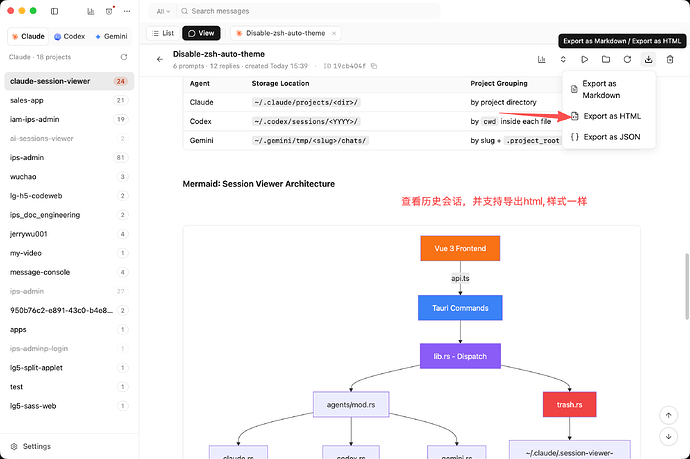
Task: Choose Export as Markdown
Action: click(x=609, y=89)
